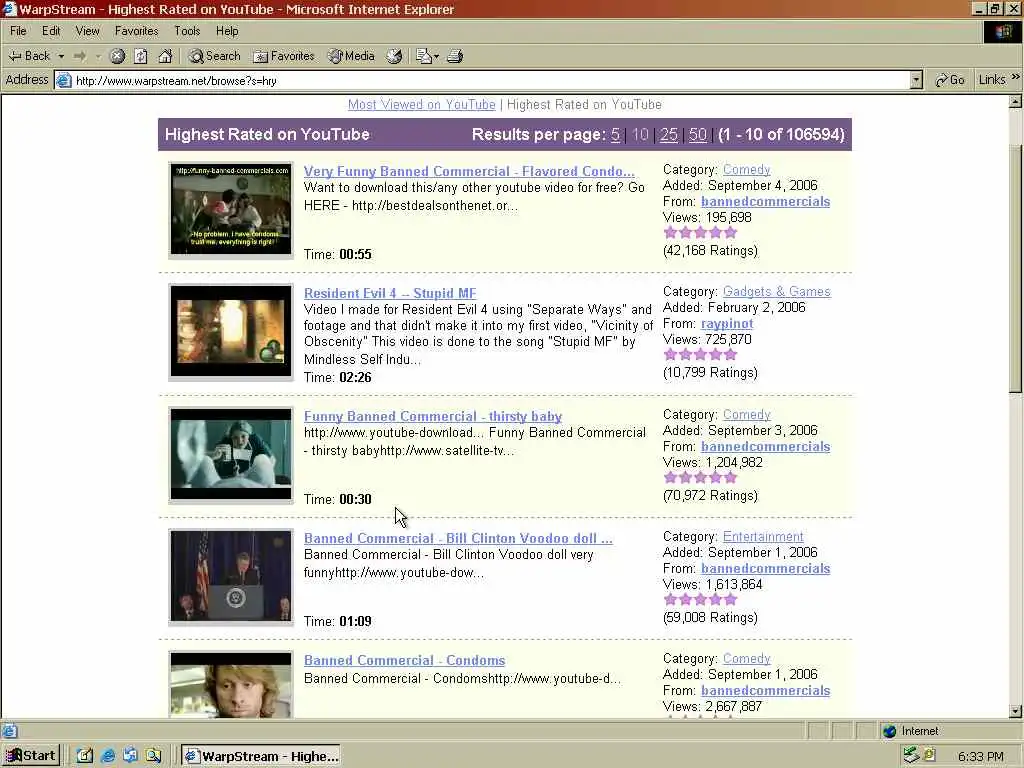The width and height of the screenshot is (1024, 768).
Task: Set results per page to 25
Action: pos(668,135)
